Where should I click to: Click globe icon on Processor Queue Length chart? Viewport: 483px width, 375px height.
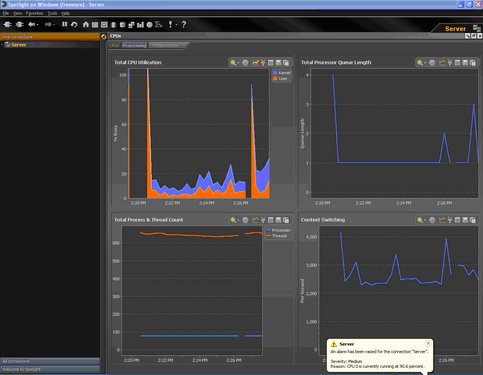(432, 62)
